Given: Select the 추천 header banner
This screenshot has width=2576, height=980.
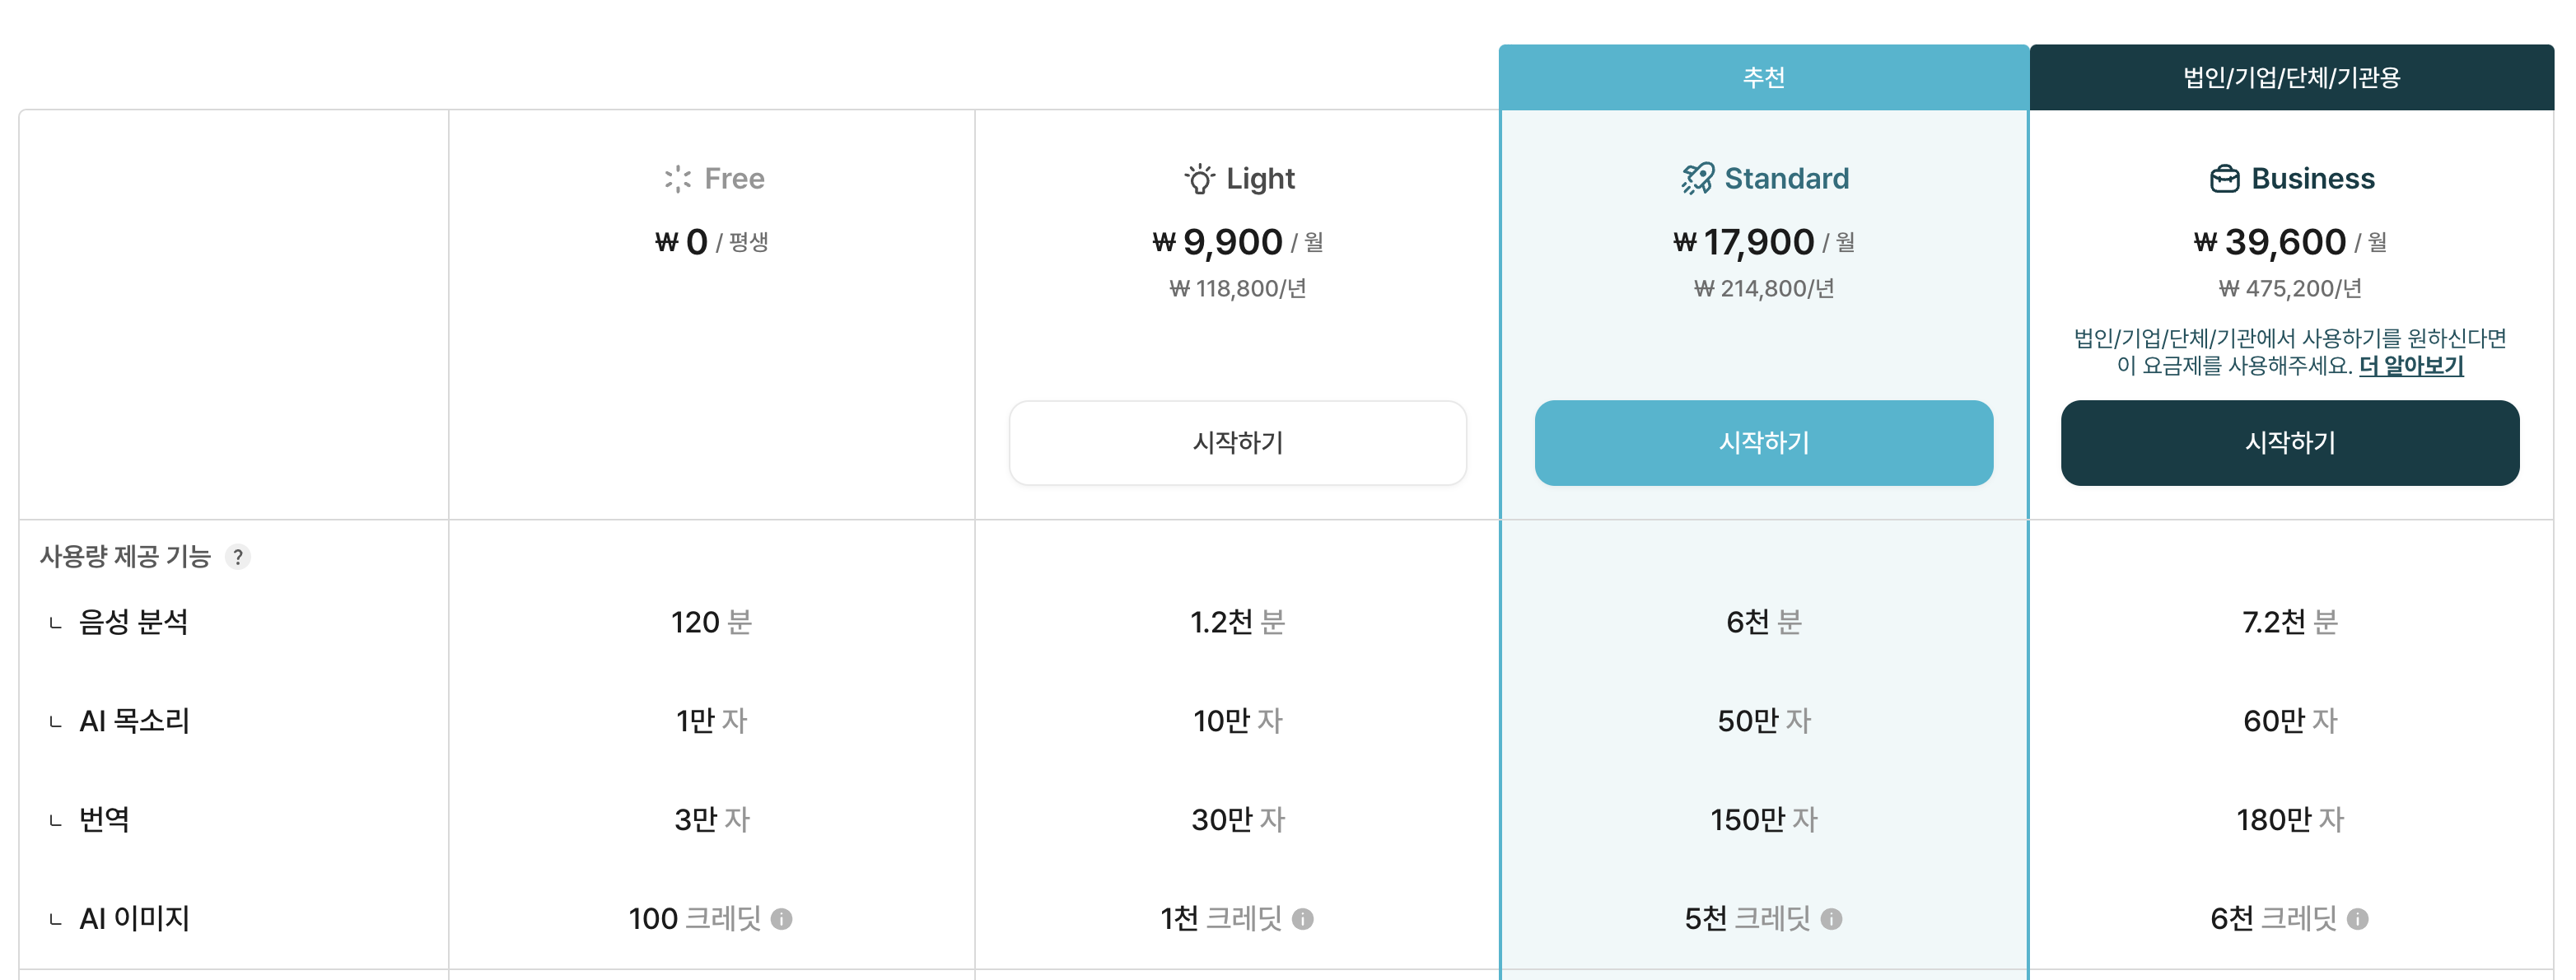Looking at the screenshot, I should pyautogui.click(x=1764, y=77).
